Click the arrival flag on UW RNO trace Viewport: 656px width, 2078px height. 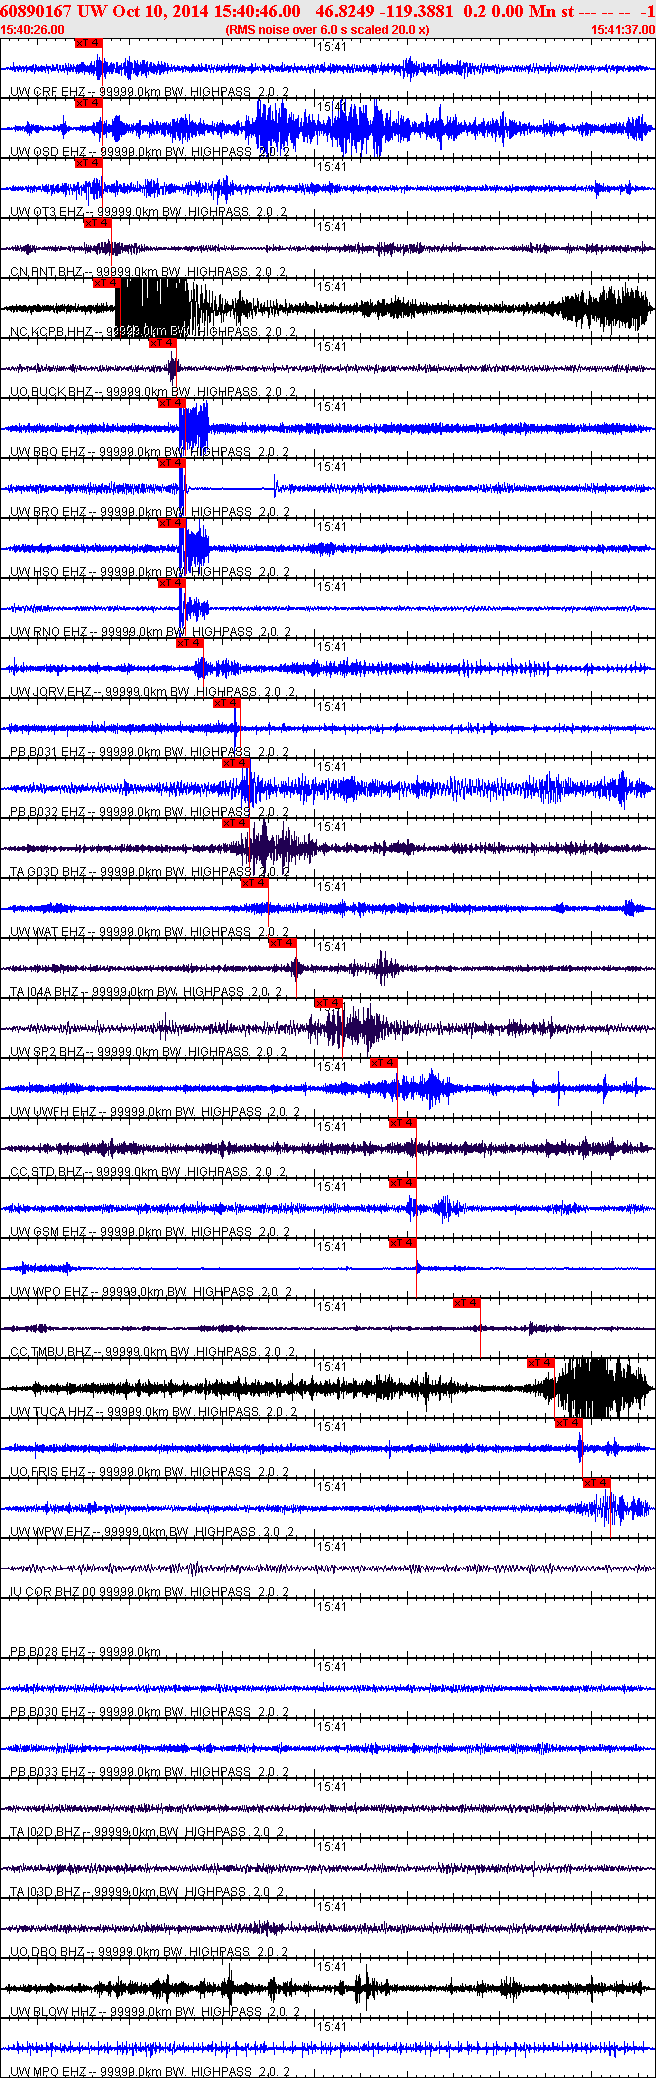point(172,583)
